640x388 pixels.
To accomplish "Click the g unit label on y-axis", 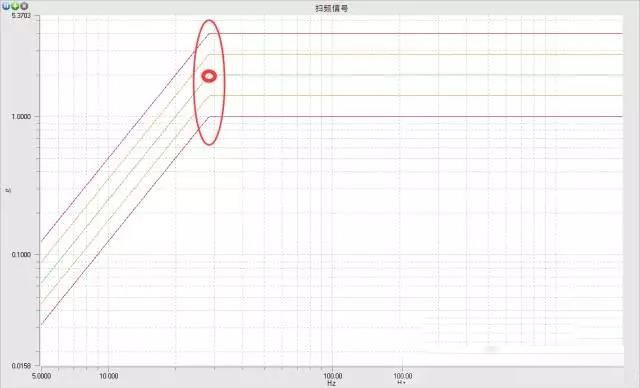I will [x=8, y=190].
